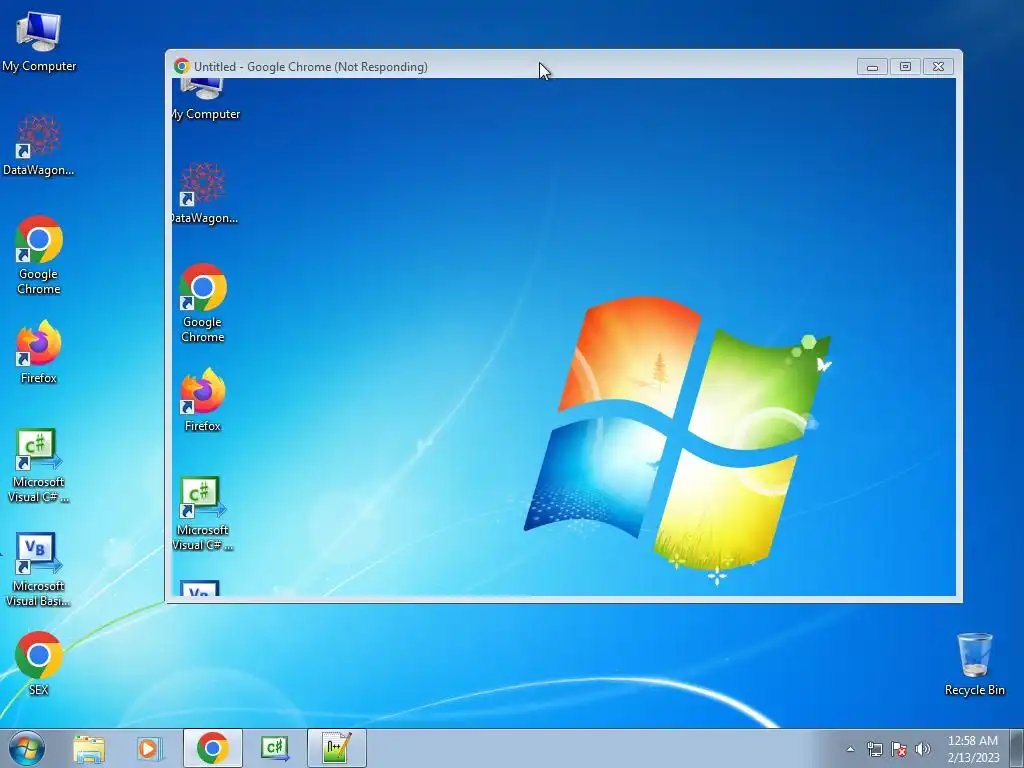The image size is (1024, 768).
Task: Close the not-responding Chrome window
Action: tap(938, 67)
